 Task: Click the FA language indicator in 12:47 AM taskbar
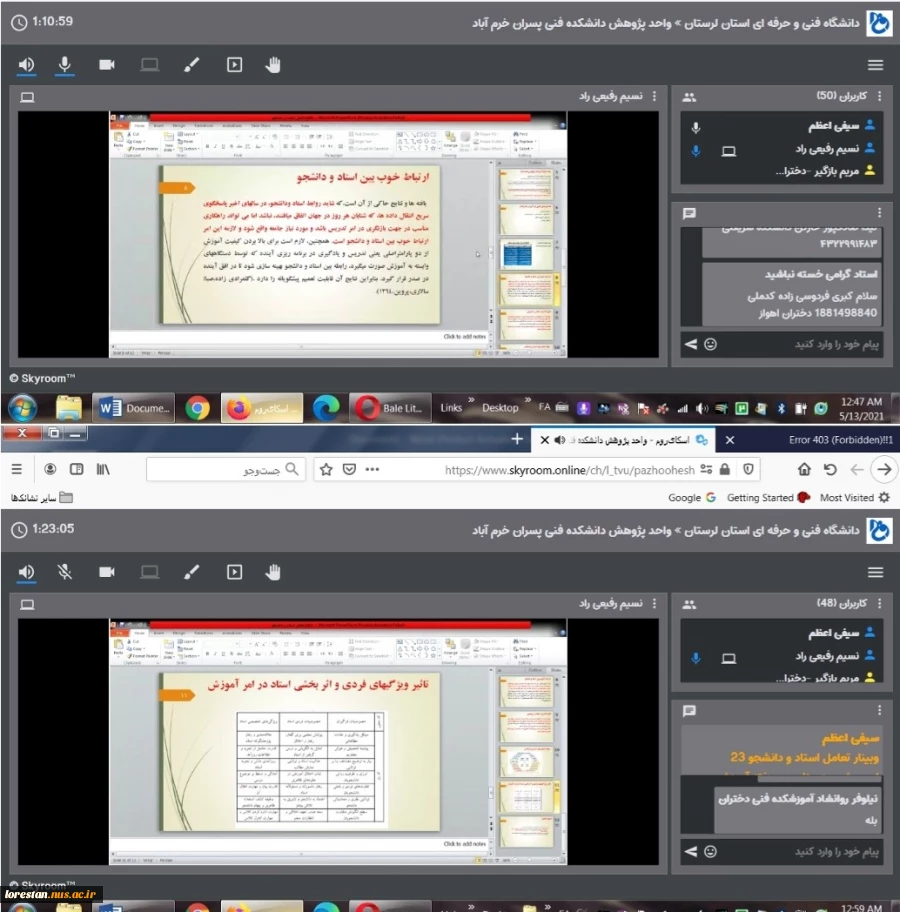(544, 407)
